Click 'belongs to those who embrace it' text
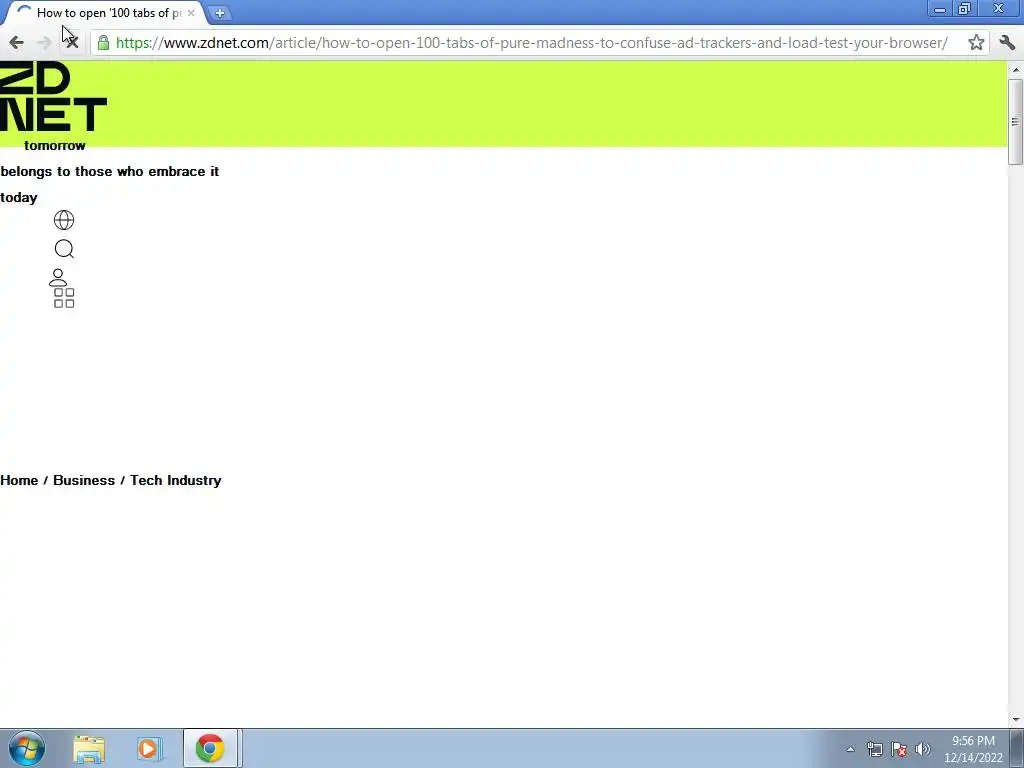The image size is (1024, 768). click(110, 172)
